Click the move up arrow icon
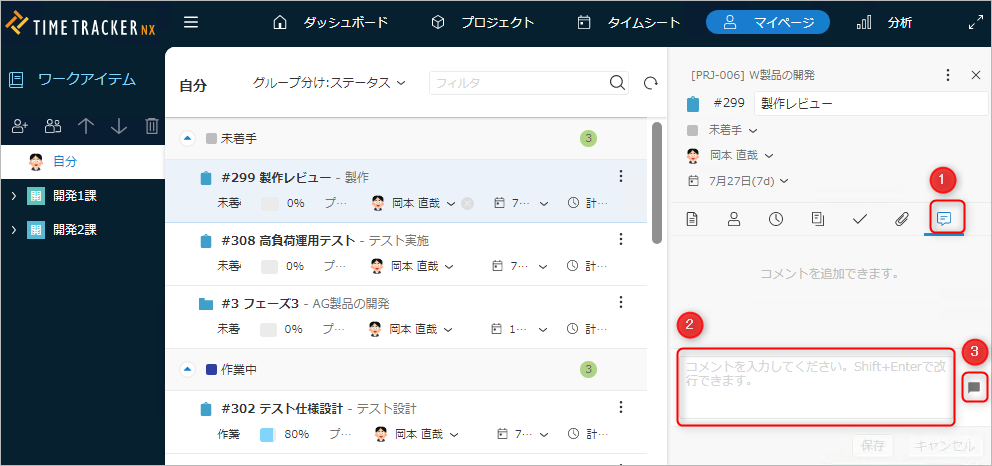This screenshot has height=466, width=992. pyautogui.click(x=85, y=126)
